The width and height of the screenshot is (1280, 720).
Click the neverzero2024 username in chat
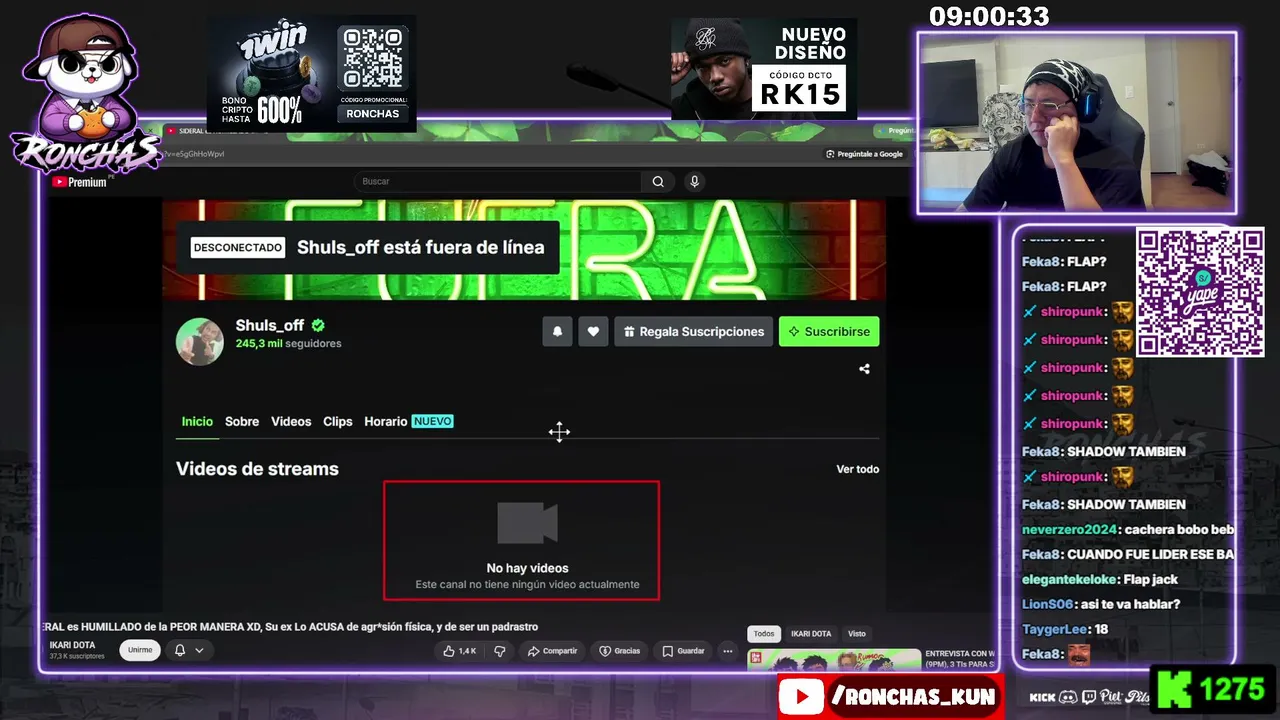point(1069,529)
